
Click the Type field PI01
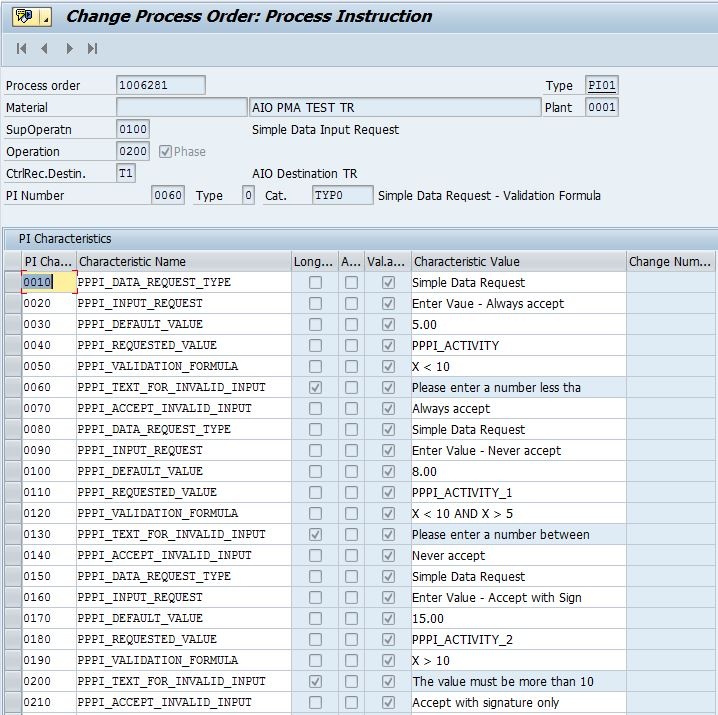(602, 85)
